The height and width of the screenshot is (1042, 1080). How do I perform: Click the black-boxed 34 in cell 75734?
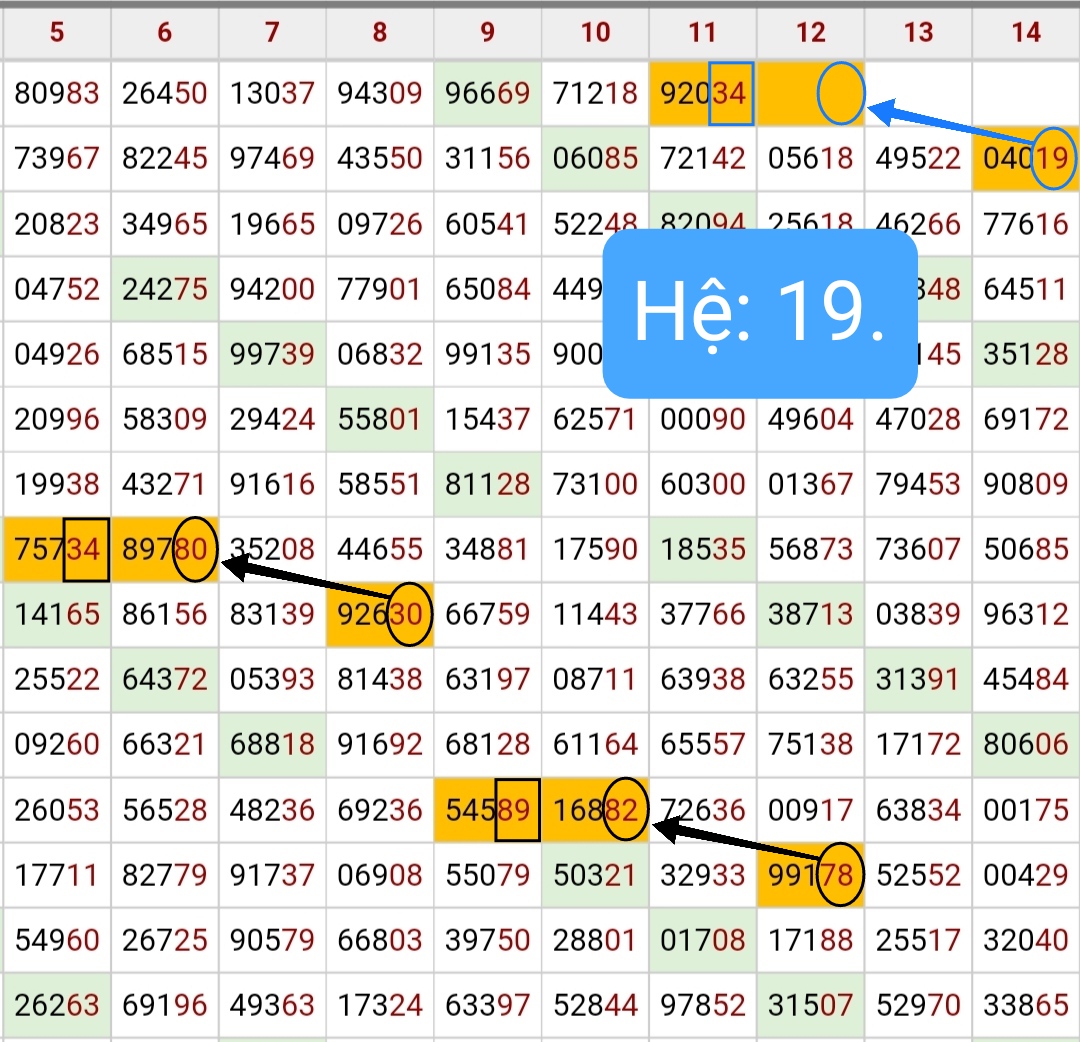[x=86, y=549]
